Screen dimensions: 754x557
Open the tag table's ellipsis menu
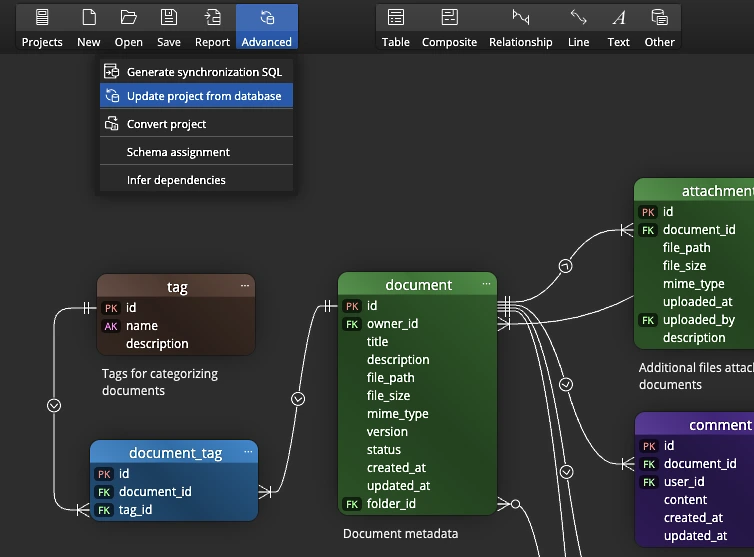(245, 286)
